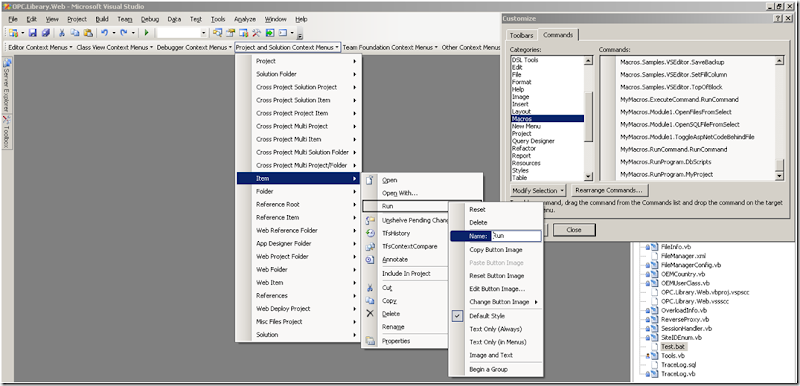Click the Commands list scrollbar up arrow
This screenshot has width=800, height=386.
[779, 61]
